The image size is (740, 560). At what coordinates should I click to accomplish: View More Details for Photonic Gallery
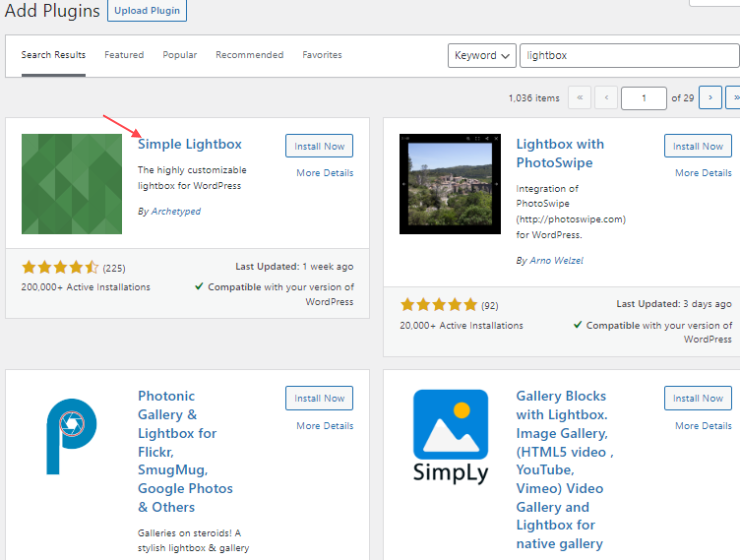tap(325, 426)
